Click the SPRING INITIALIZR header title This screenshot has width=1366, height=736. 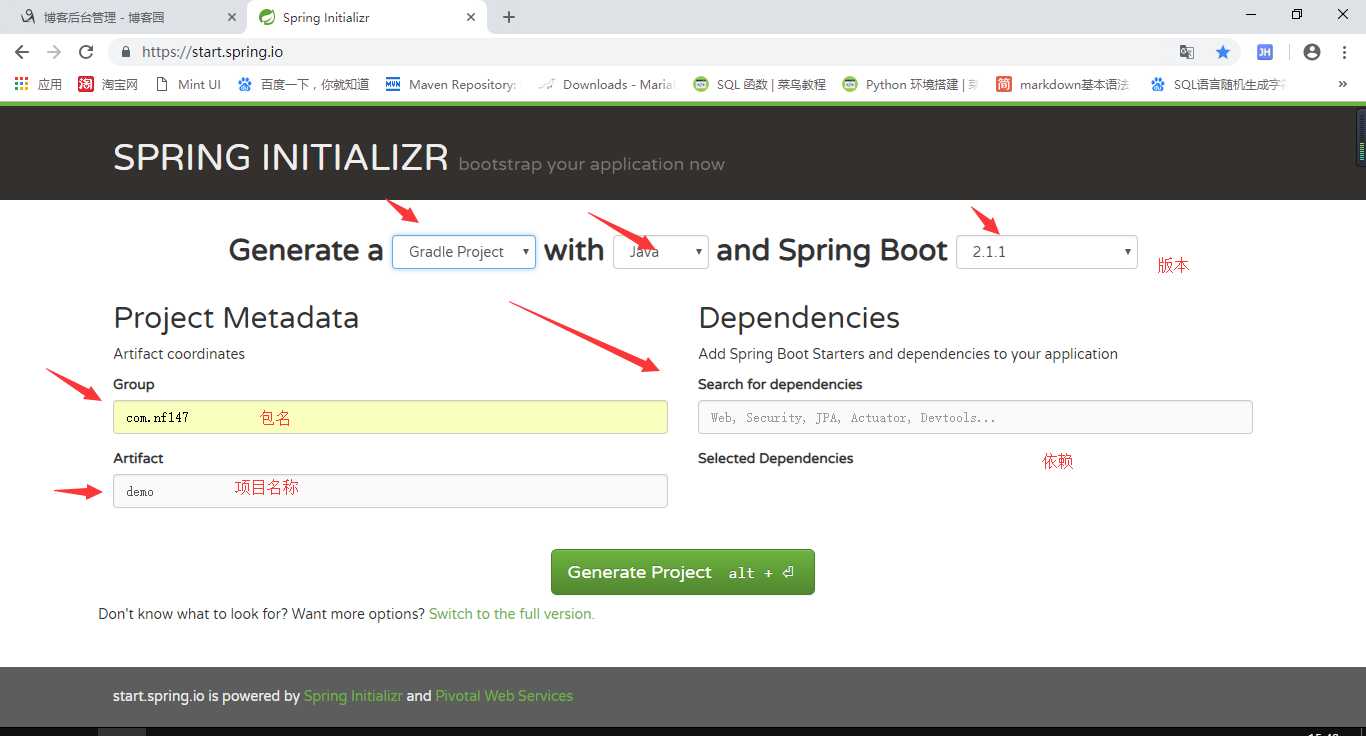[281, 158]
